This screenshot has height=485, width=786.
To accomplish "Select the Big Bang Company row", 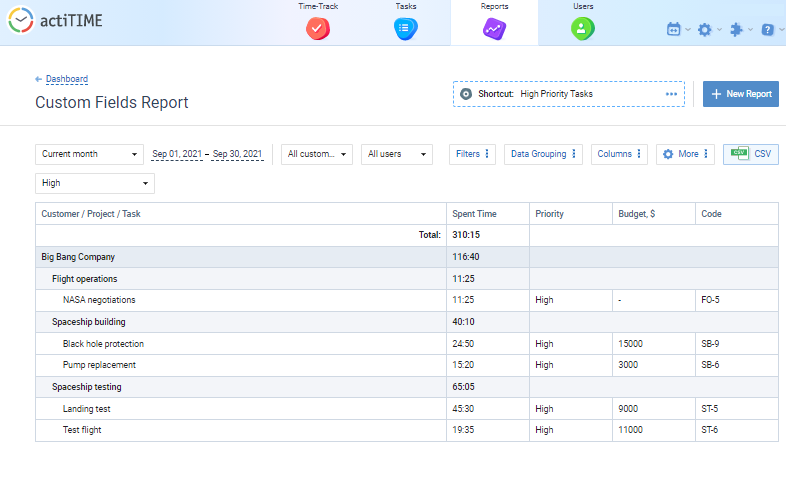I will 407,257.
